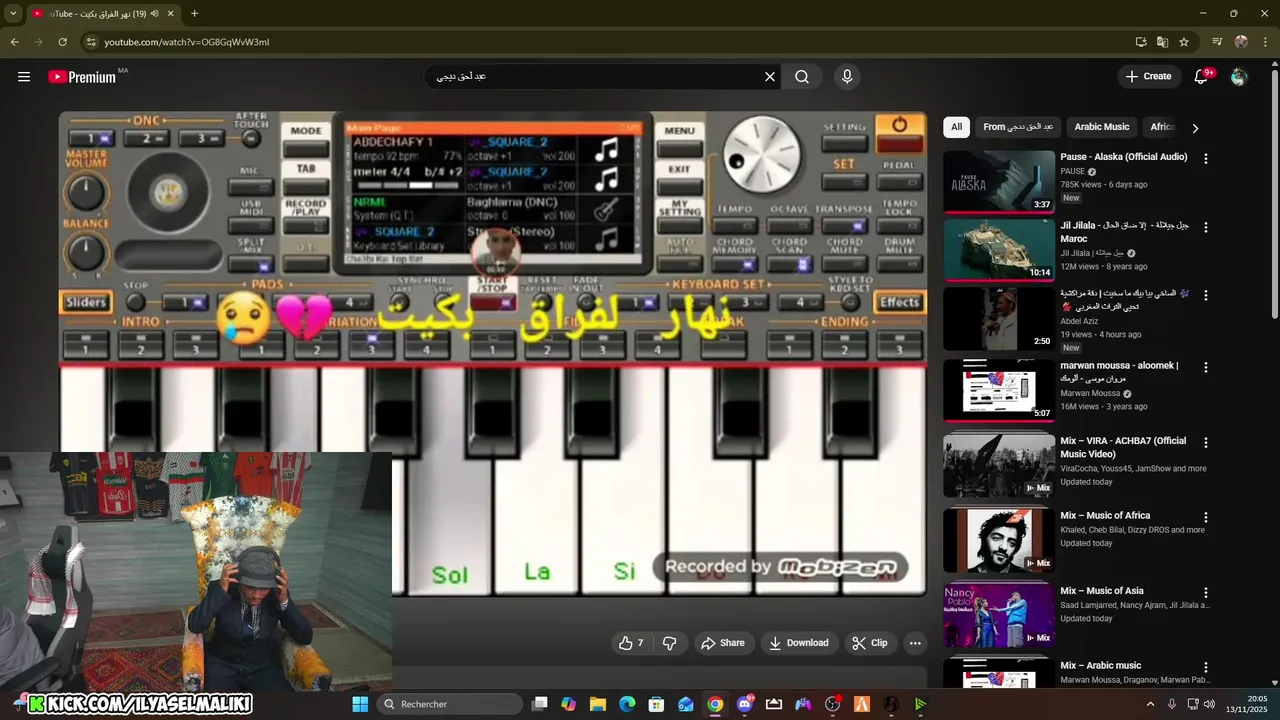Open the YouTube account avatar menu
The image size is (1280, 720).
point(1239,76)
